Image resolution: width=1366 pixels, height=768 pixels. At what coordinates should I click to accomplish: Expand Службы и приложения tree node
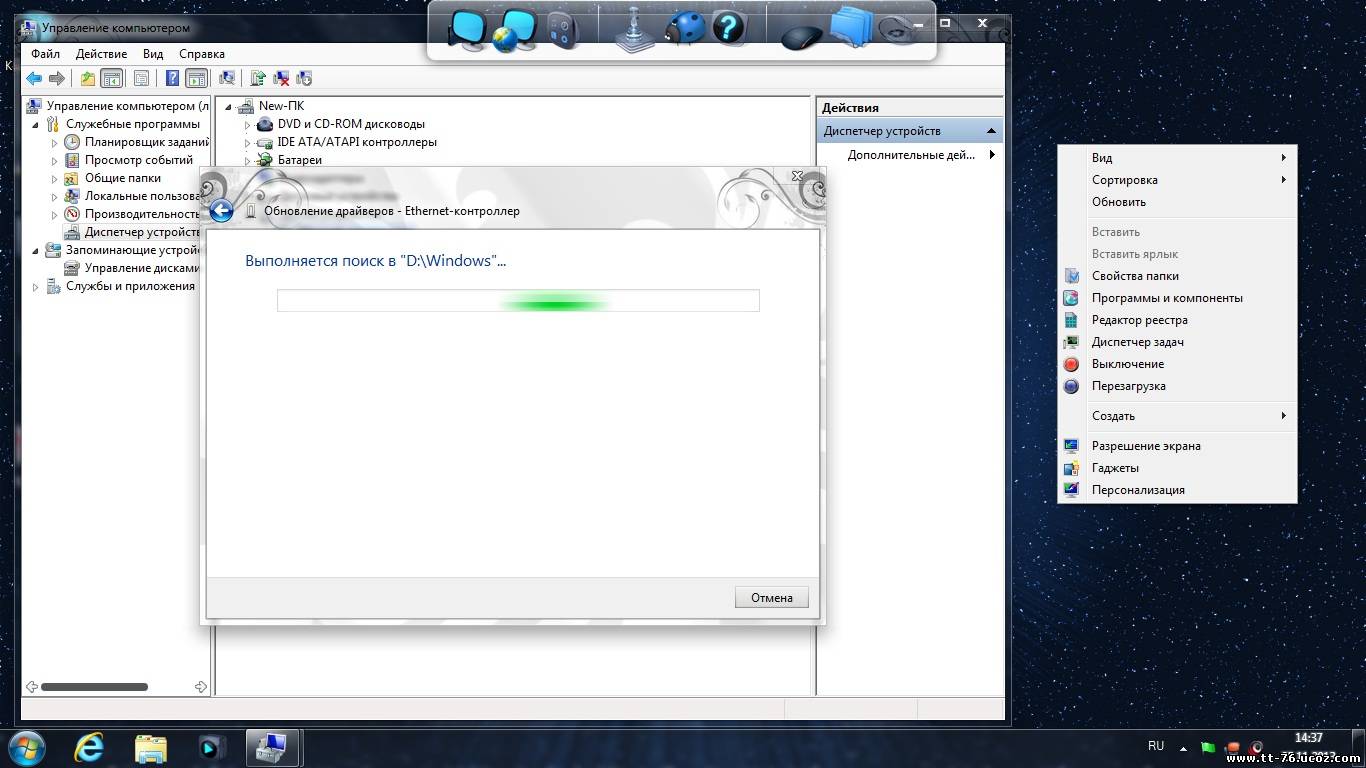tap(36, 287)
